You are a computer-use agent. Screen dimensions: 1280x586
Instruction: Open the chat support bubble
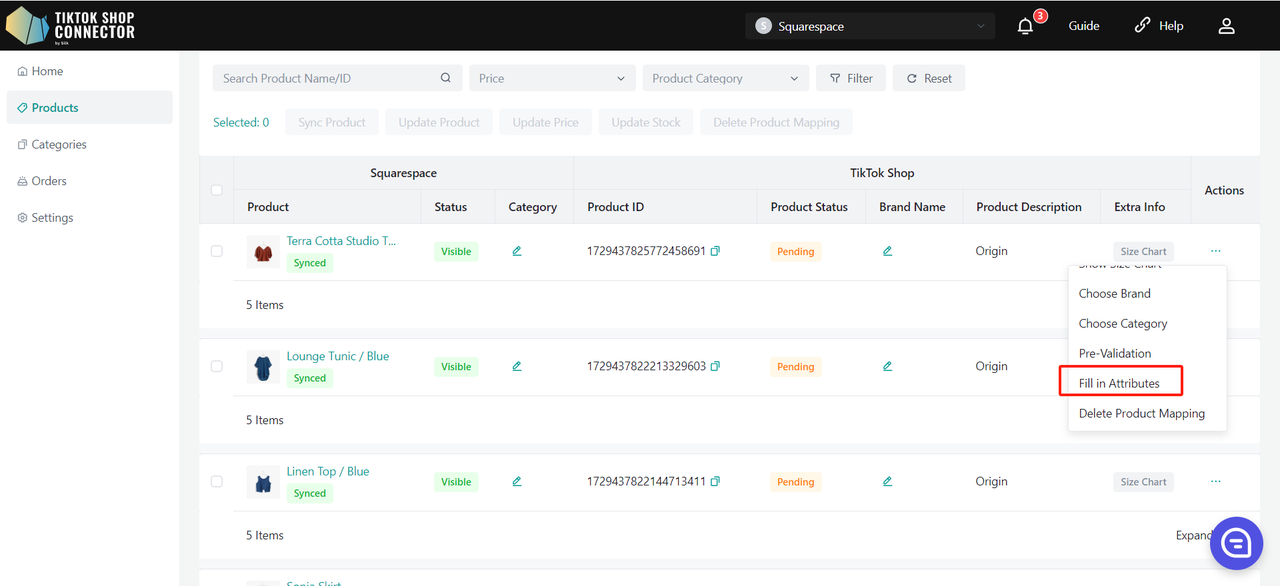[1236, 543]
